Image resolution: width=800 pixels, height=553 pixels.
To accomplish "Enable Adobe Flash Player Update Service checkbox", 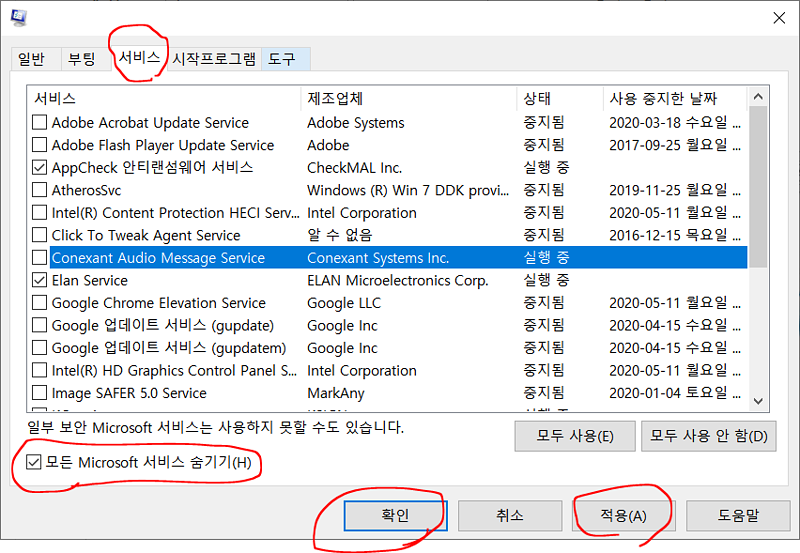I will coord(39,145).
